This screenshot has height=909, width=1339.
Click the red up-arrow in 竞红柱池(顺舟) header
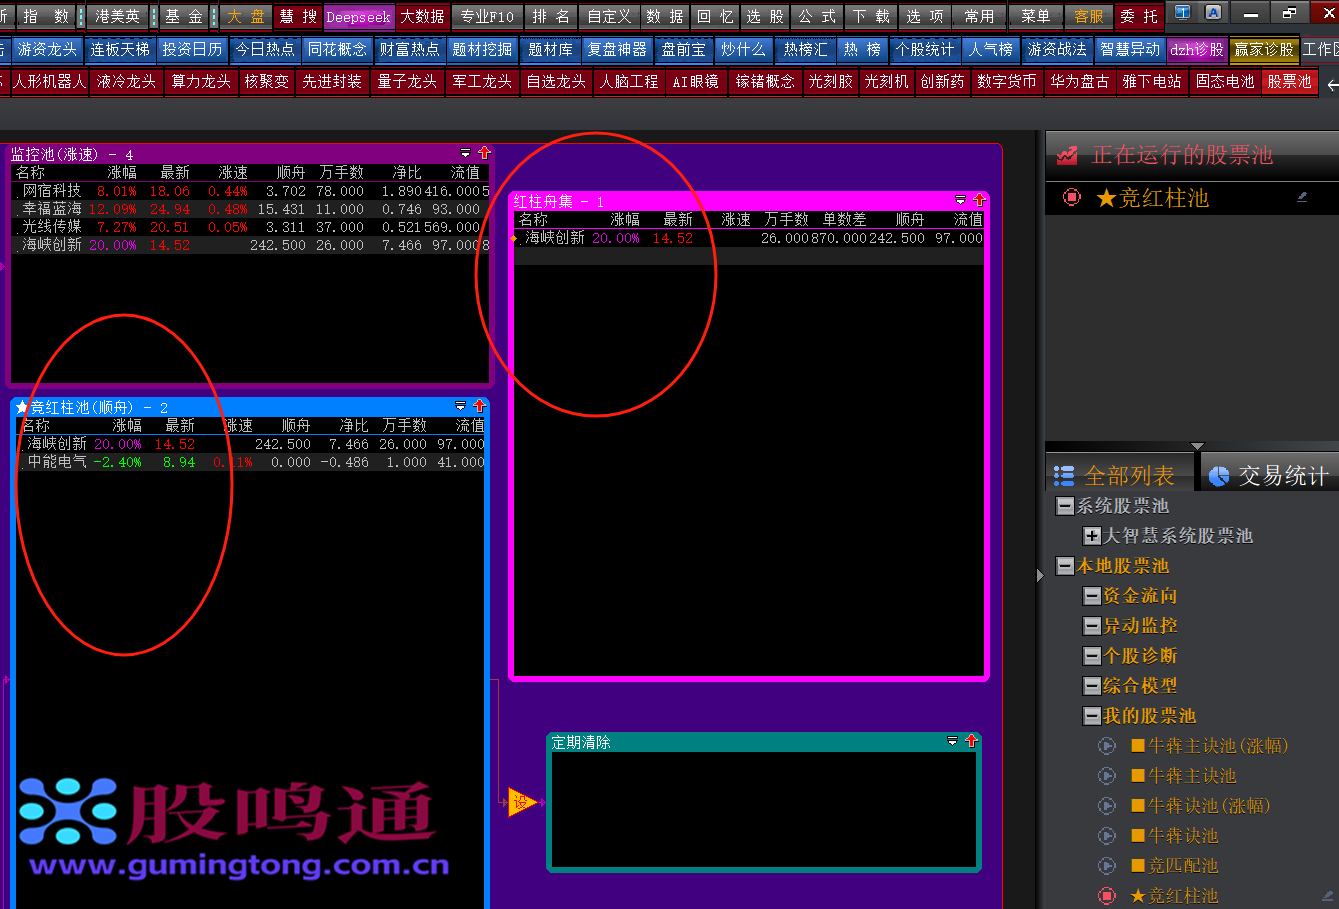(x=479, y=406)
